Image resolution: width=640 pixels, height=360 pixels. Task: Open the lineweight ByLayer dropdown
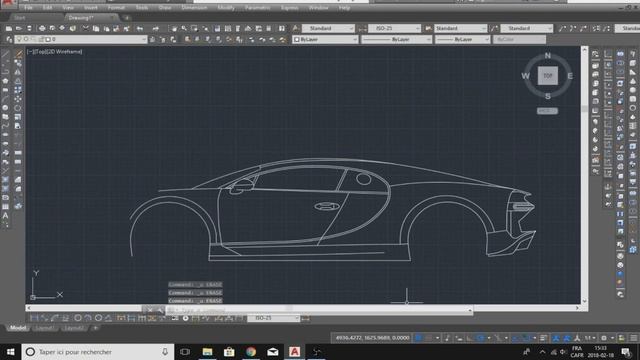(x=462, y=40)
